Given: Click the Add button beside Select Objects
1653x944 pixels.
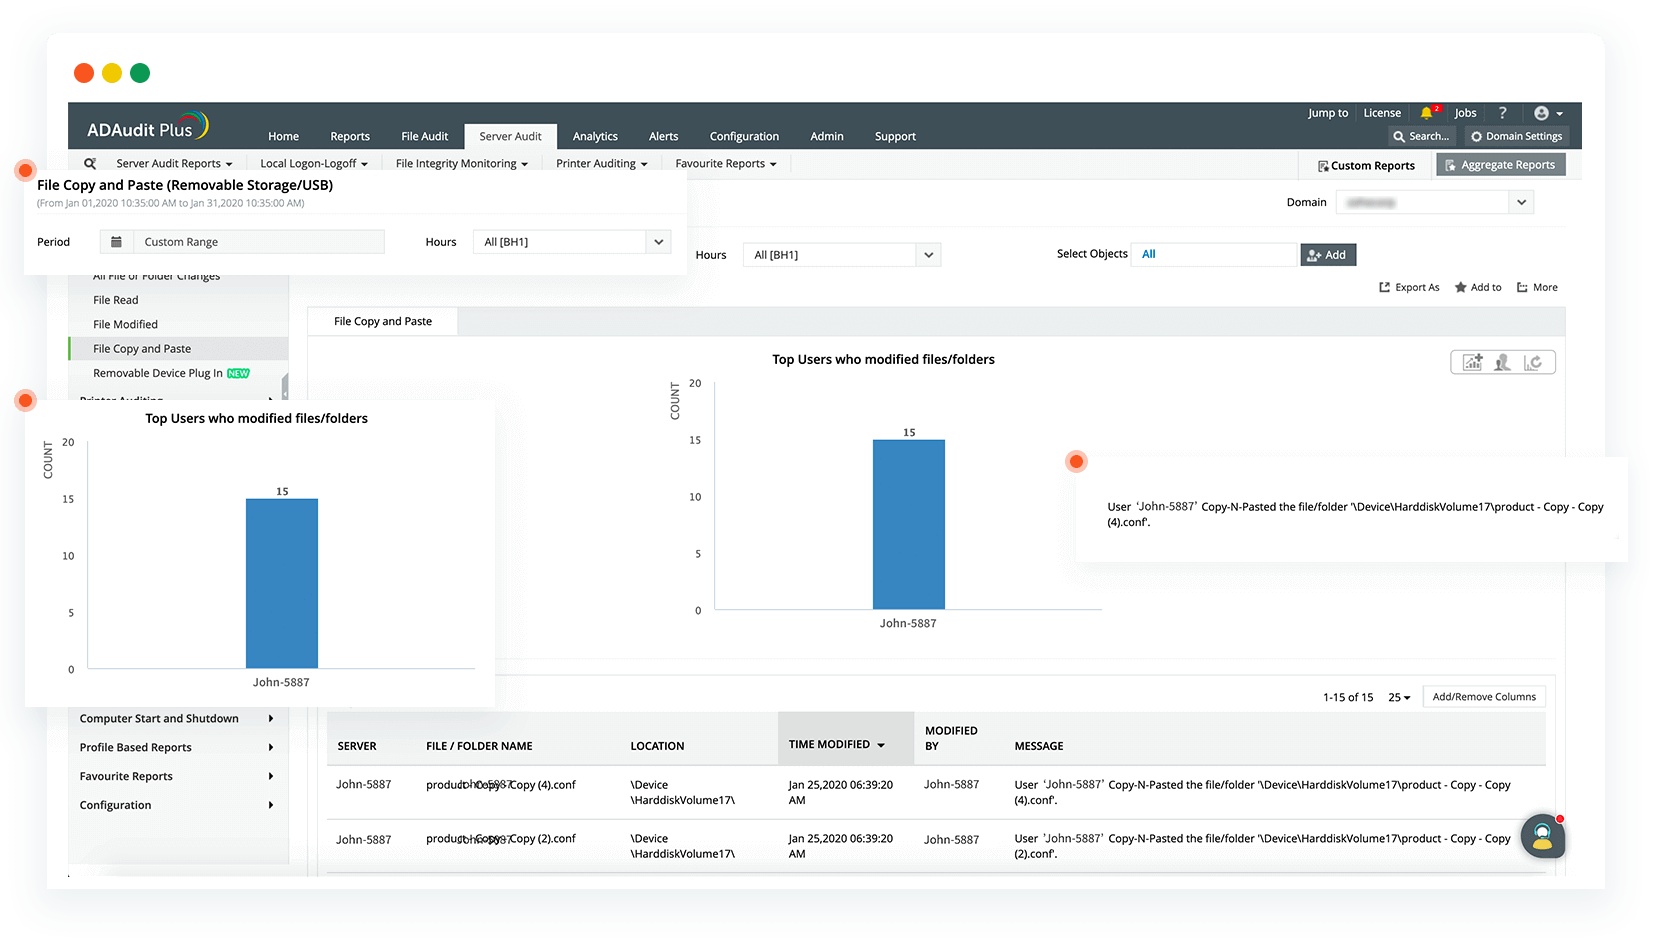Looking at the screenshot, I should tap(1328, 255).
